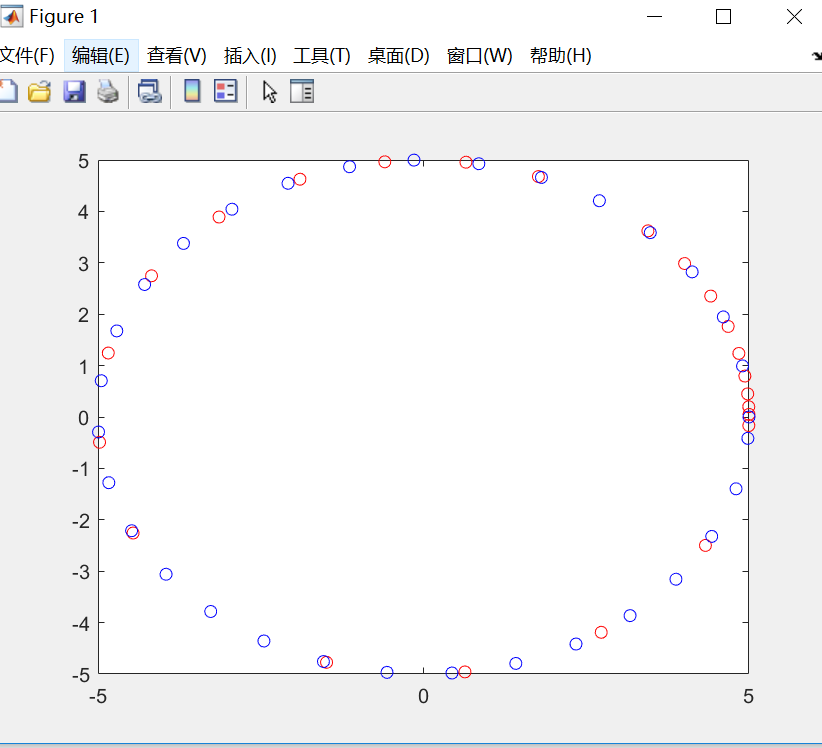Open the 查看(V) menu
Image resolution: width=822 pixels, height=748 pixels.
click(176, 56)
